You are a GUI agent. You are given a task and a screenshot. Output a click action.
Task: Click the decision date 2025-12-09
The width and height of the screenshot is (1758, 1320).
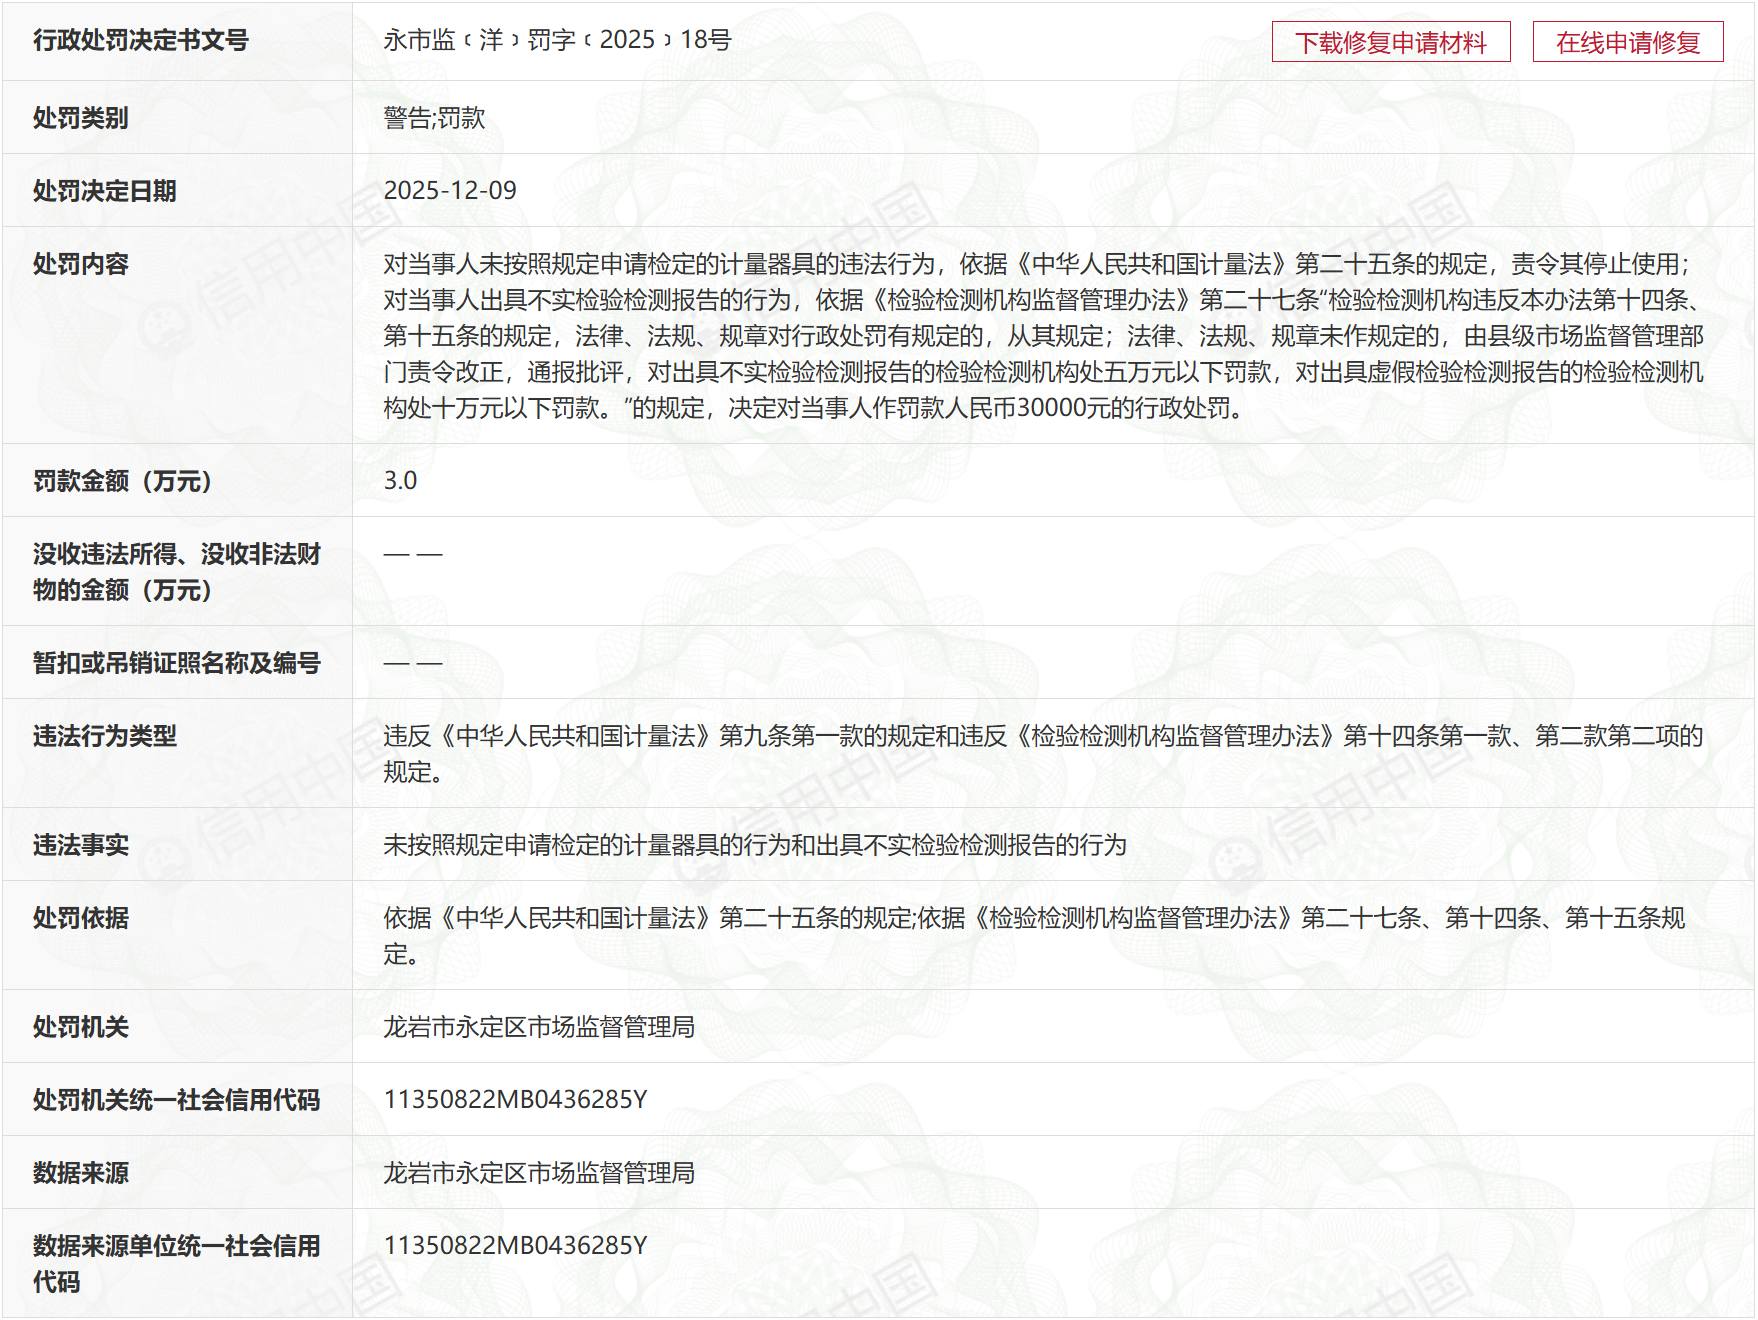(x=450, y=190)
